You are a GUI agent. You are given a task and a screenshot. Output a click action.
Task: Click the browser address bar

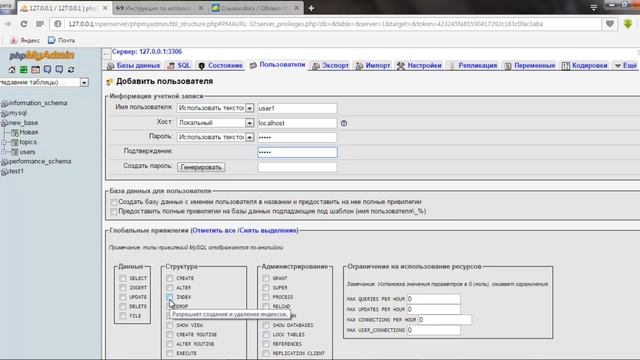pos(327,24)
